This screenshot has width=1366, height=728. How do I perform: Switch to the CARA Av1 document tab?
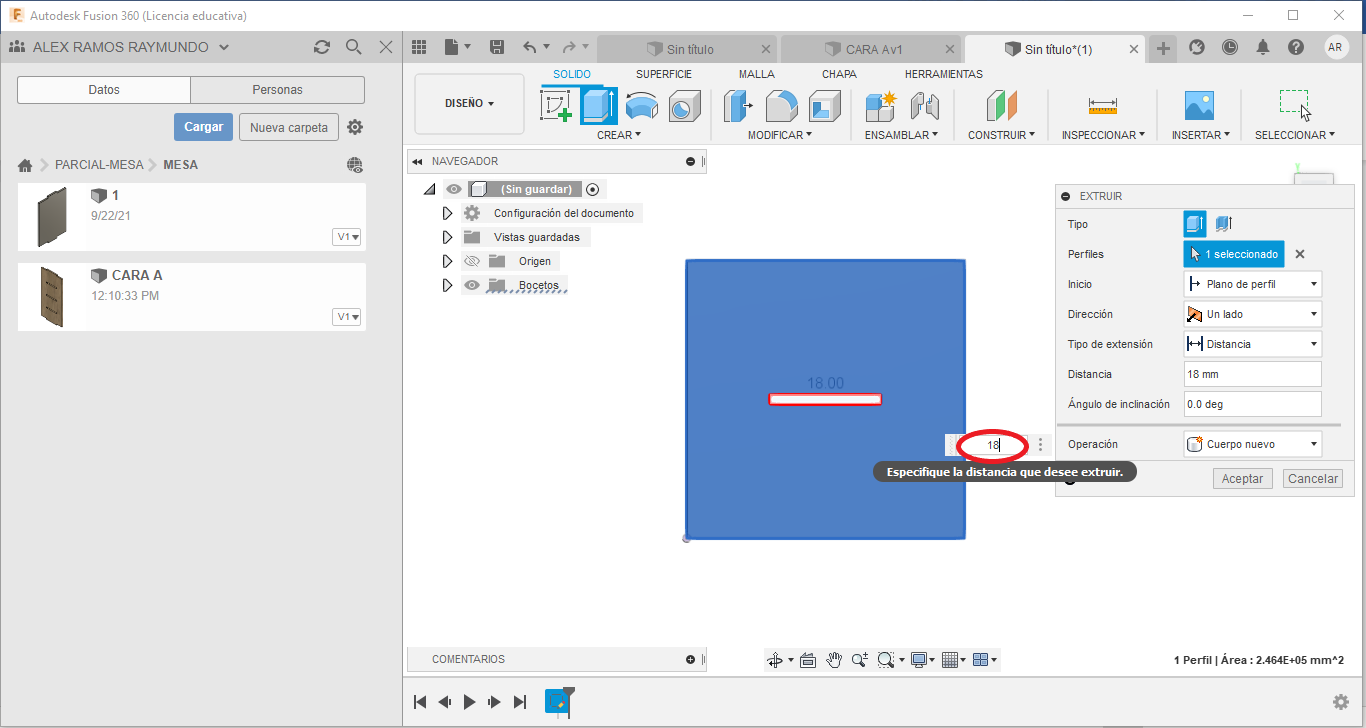[x=871, y=49]
